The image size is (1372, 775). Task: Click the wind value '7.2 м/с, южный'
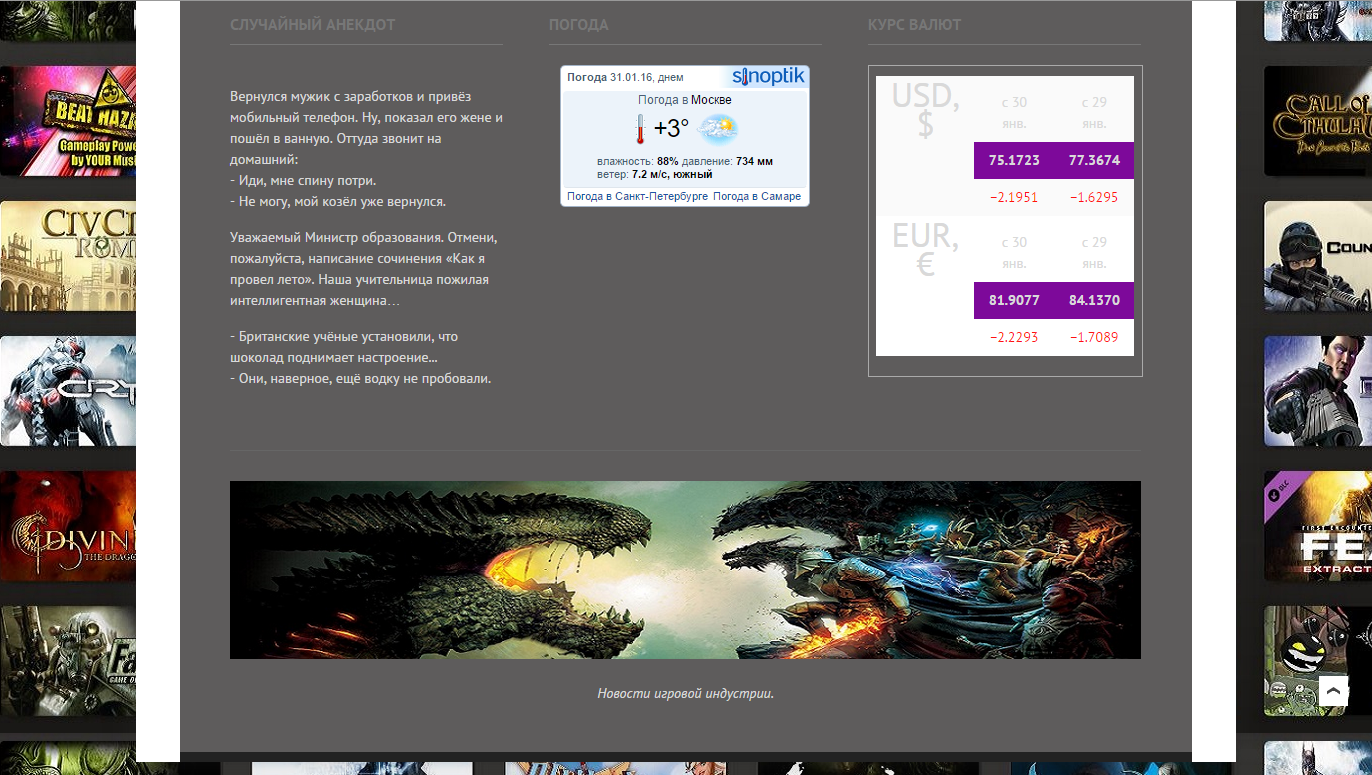coord(672,174)
